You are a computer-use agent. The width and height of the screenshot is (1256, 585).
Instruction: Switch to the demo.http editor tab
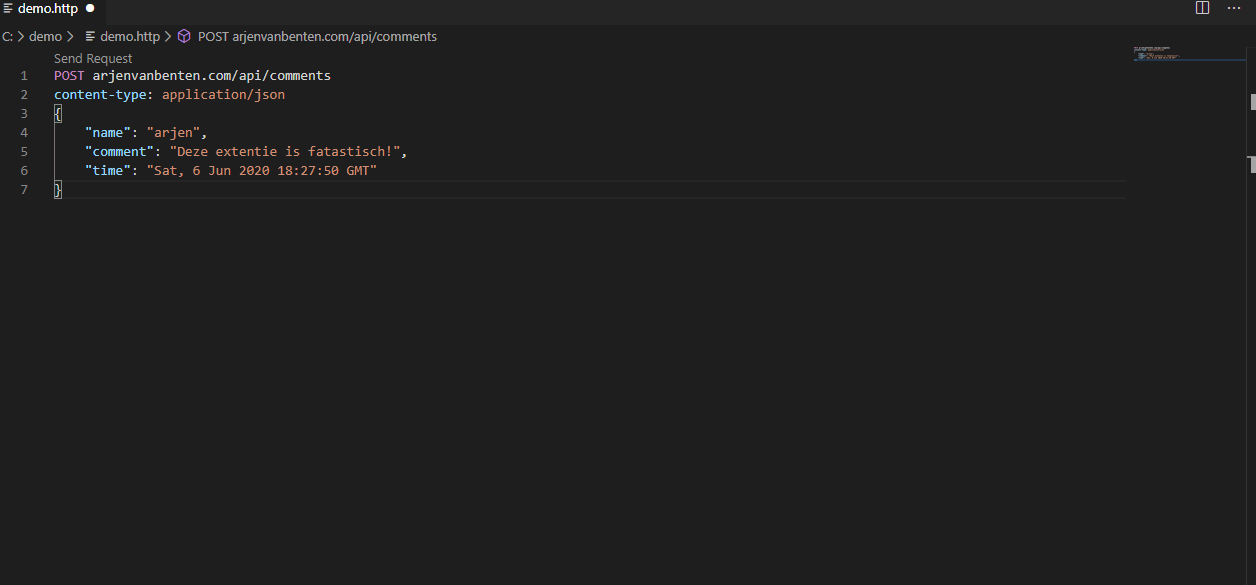pos(47,9)
